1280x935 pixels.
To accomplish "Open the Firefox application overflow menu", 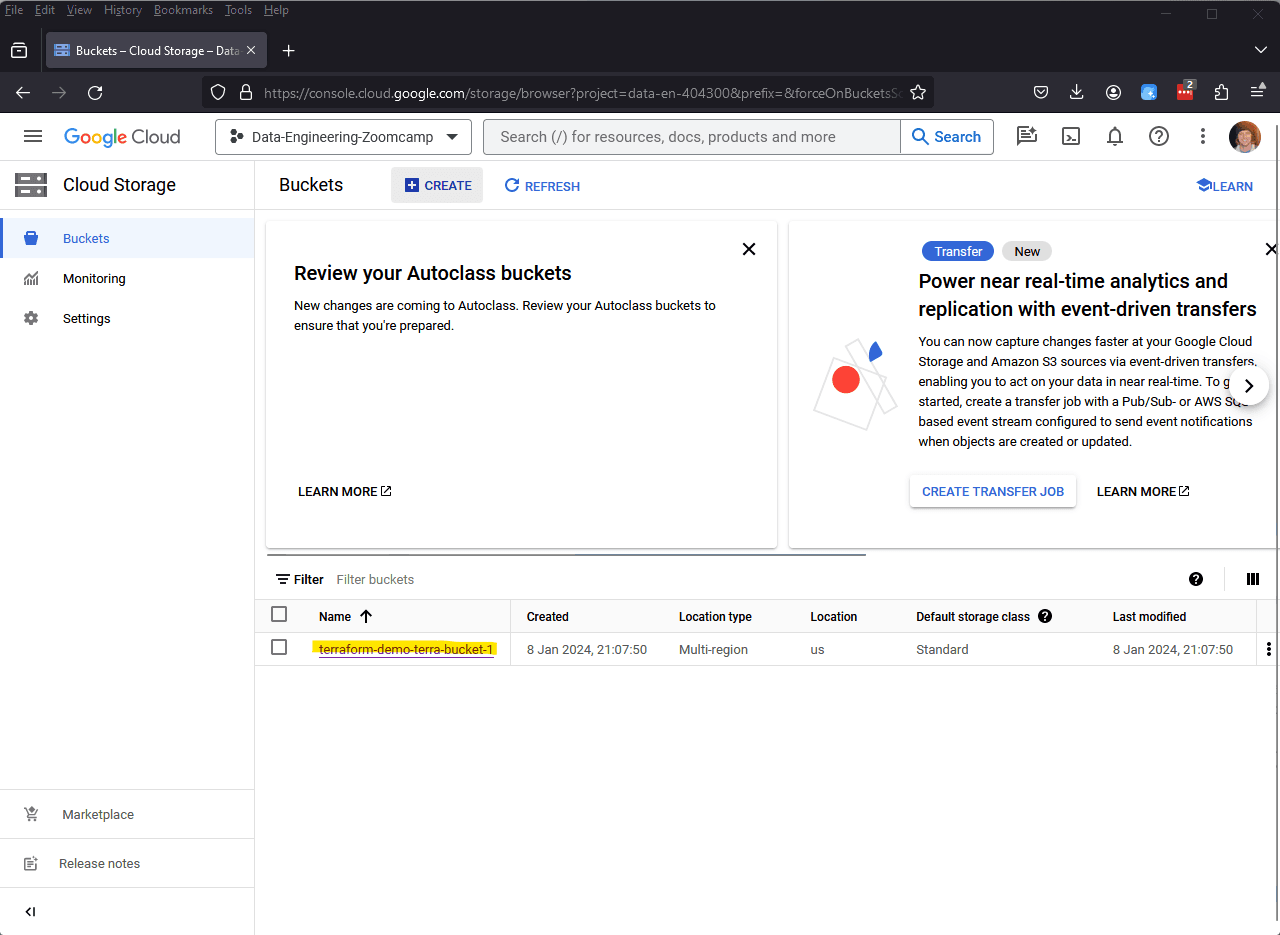I will pyautogui.click(x=1257, y=93).
